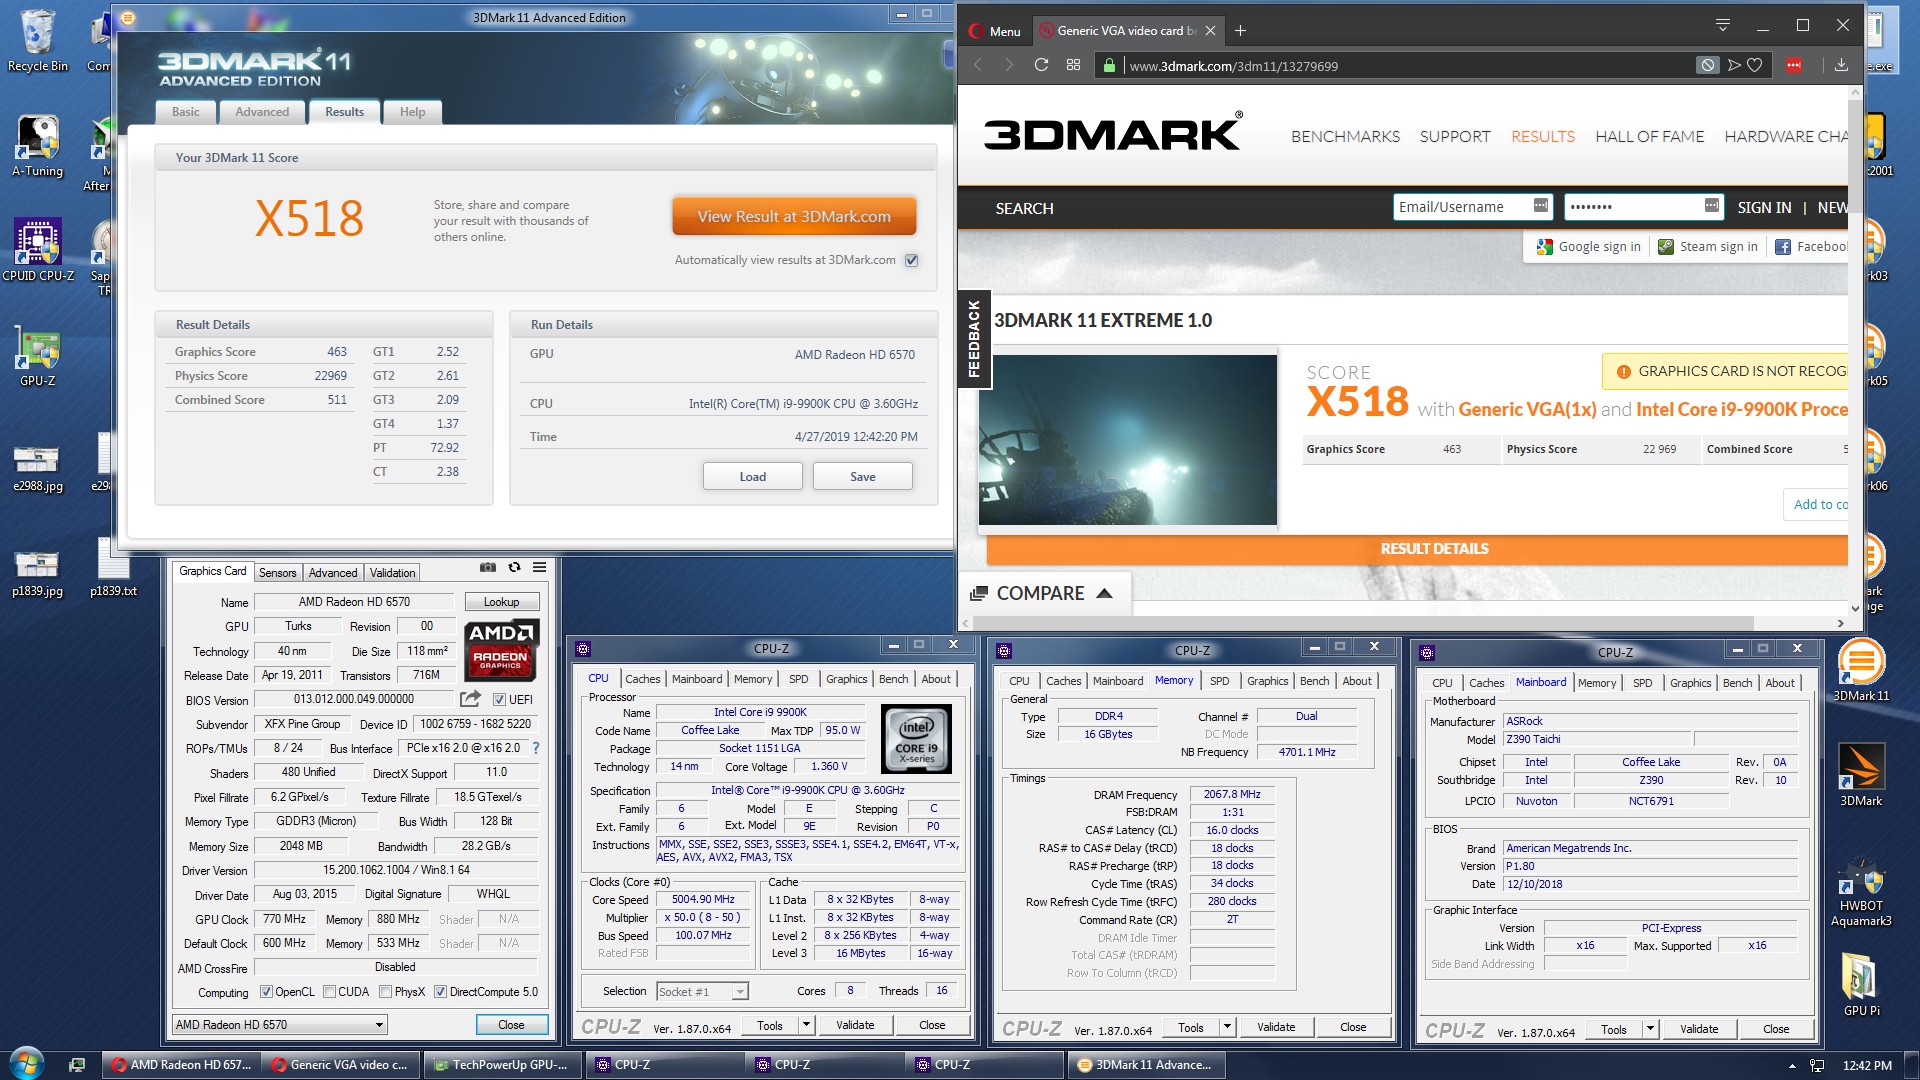The image size is (1920, 1080).
Task: Open the Recycle Bin desktop icon
Action: [38, 42]
